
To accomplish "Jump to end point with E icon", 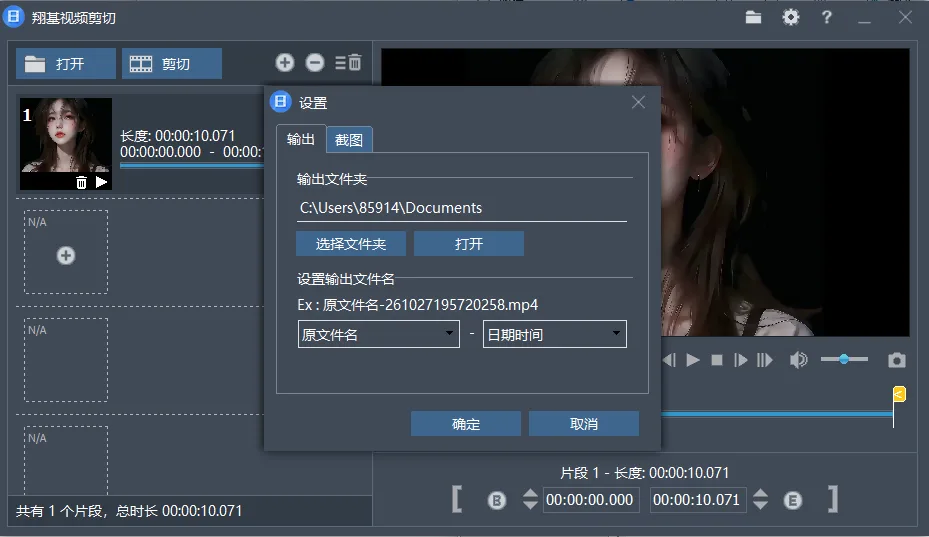I will pyautogui.click(x=793, y=501).
